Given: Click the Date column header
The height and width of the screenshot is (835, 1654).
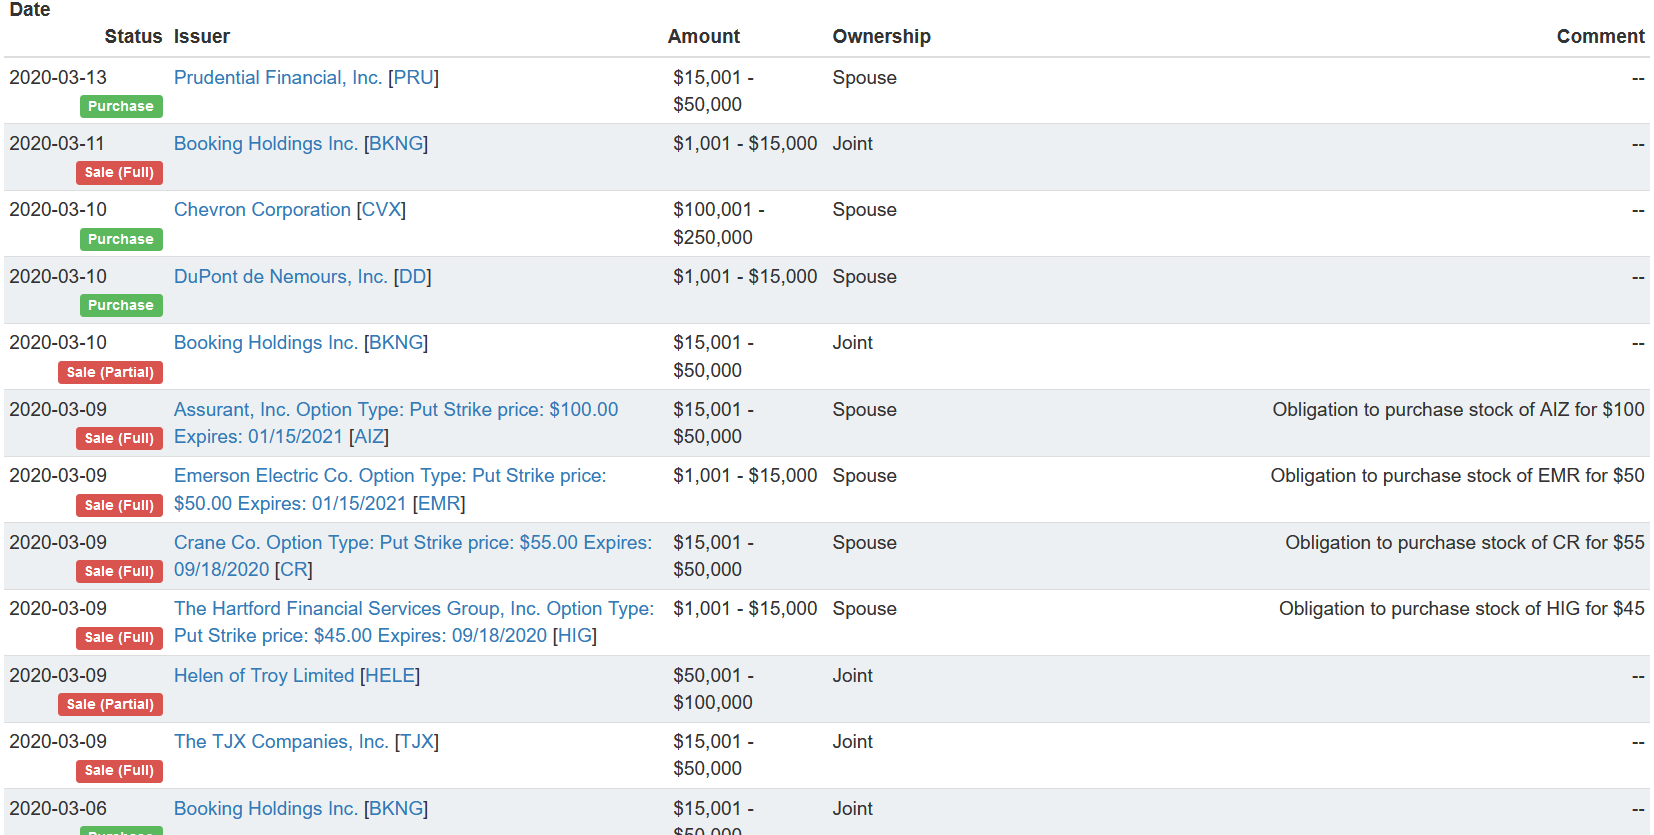Looking at the screenshot, I should point(30,10).
